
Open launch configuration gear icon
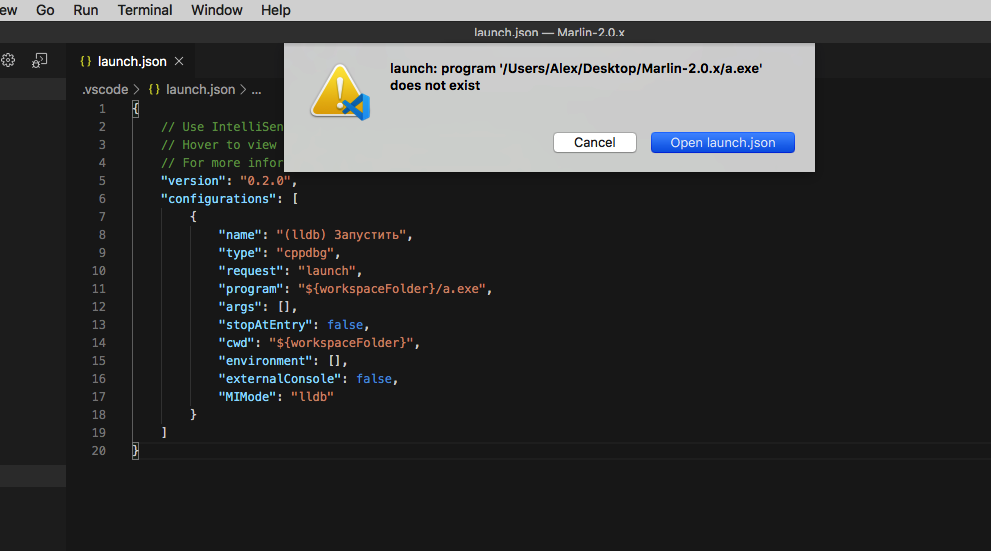tap(8, 61)
